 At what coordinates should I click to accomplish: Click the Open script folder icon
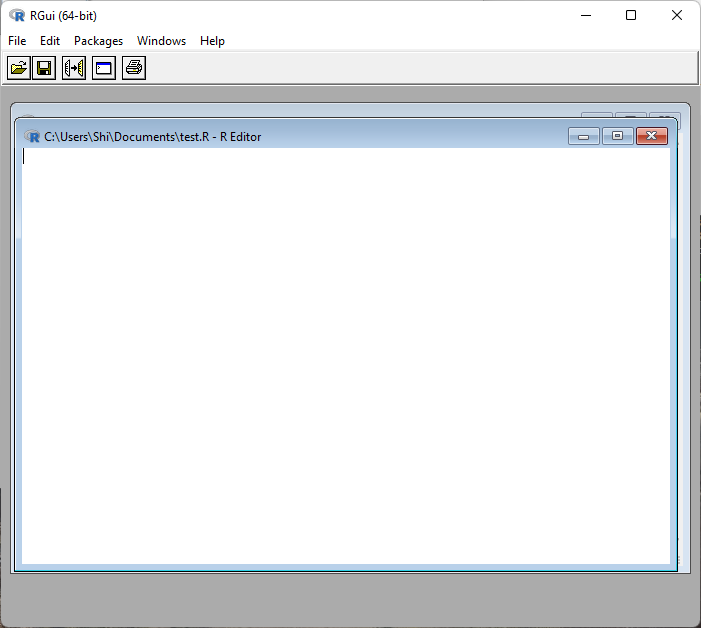point(19,68)
